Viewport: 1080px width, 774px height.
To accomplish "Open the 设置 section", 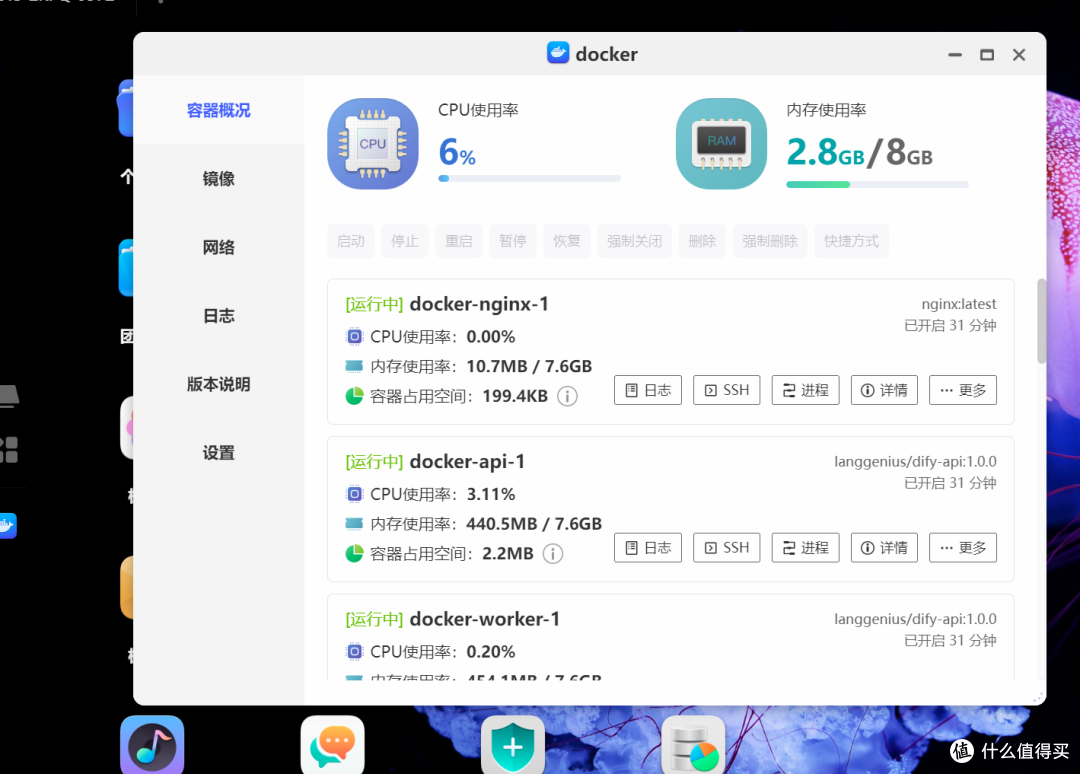I will click(218, 452).
